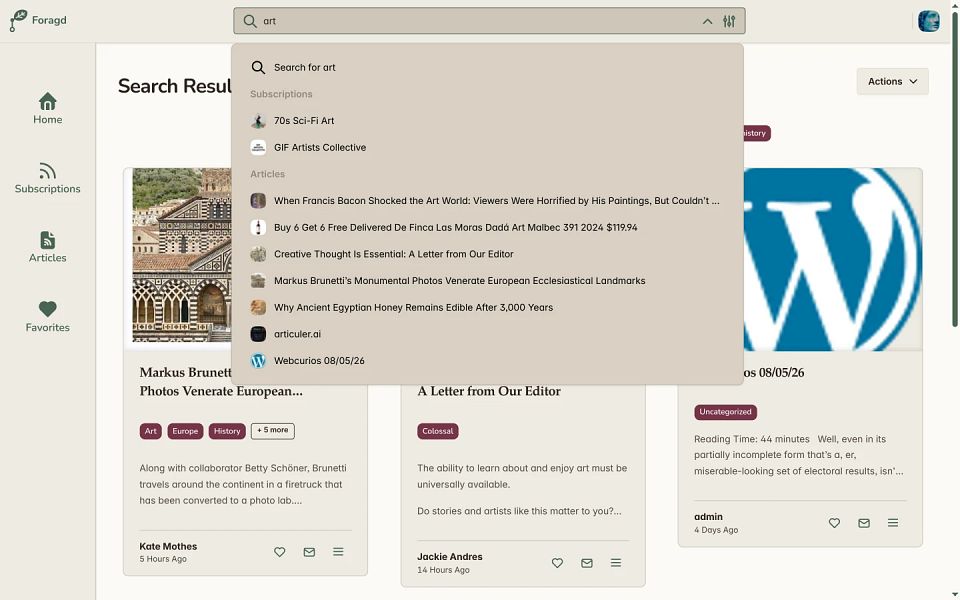The width and height of the screenshot is (960, 600).
Task: Click the author name Jackie Andres
Action: pyautogui.click(x=450, y=557)
